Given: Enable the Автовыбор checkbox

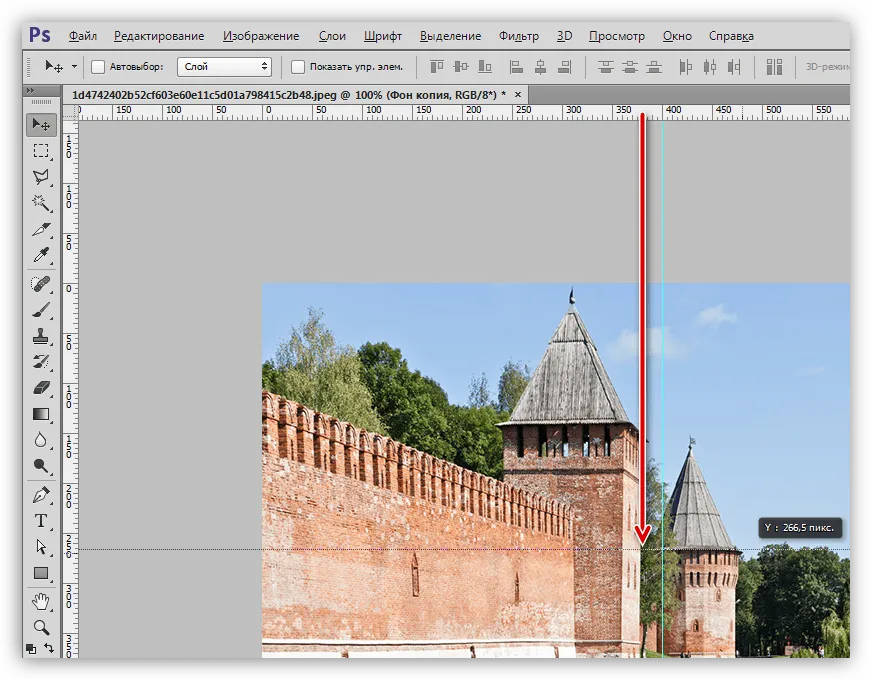Looking at the screenshot, I should coord(98,67).
